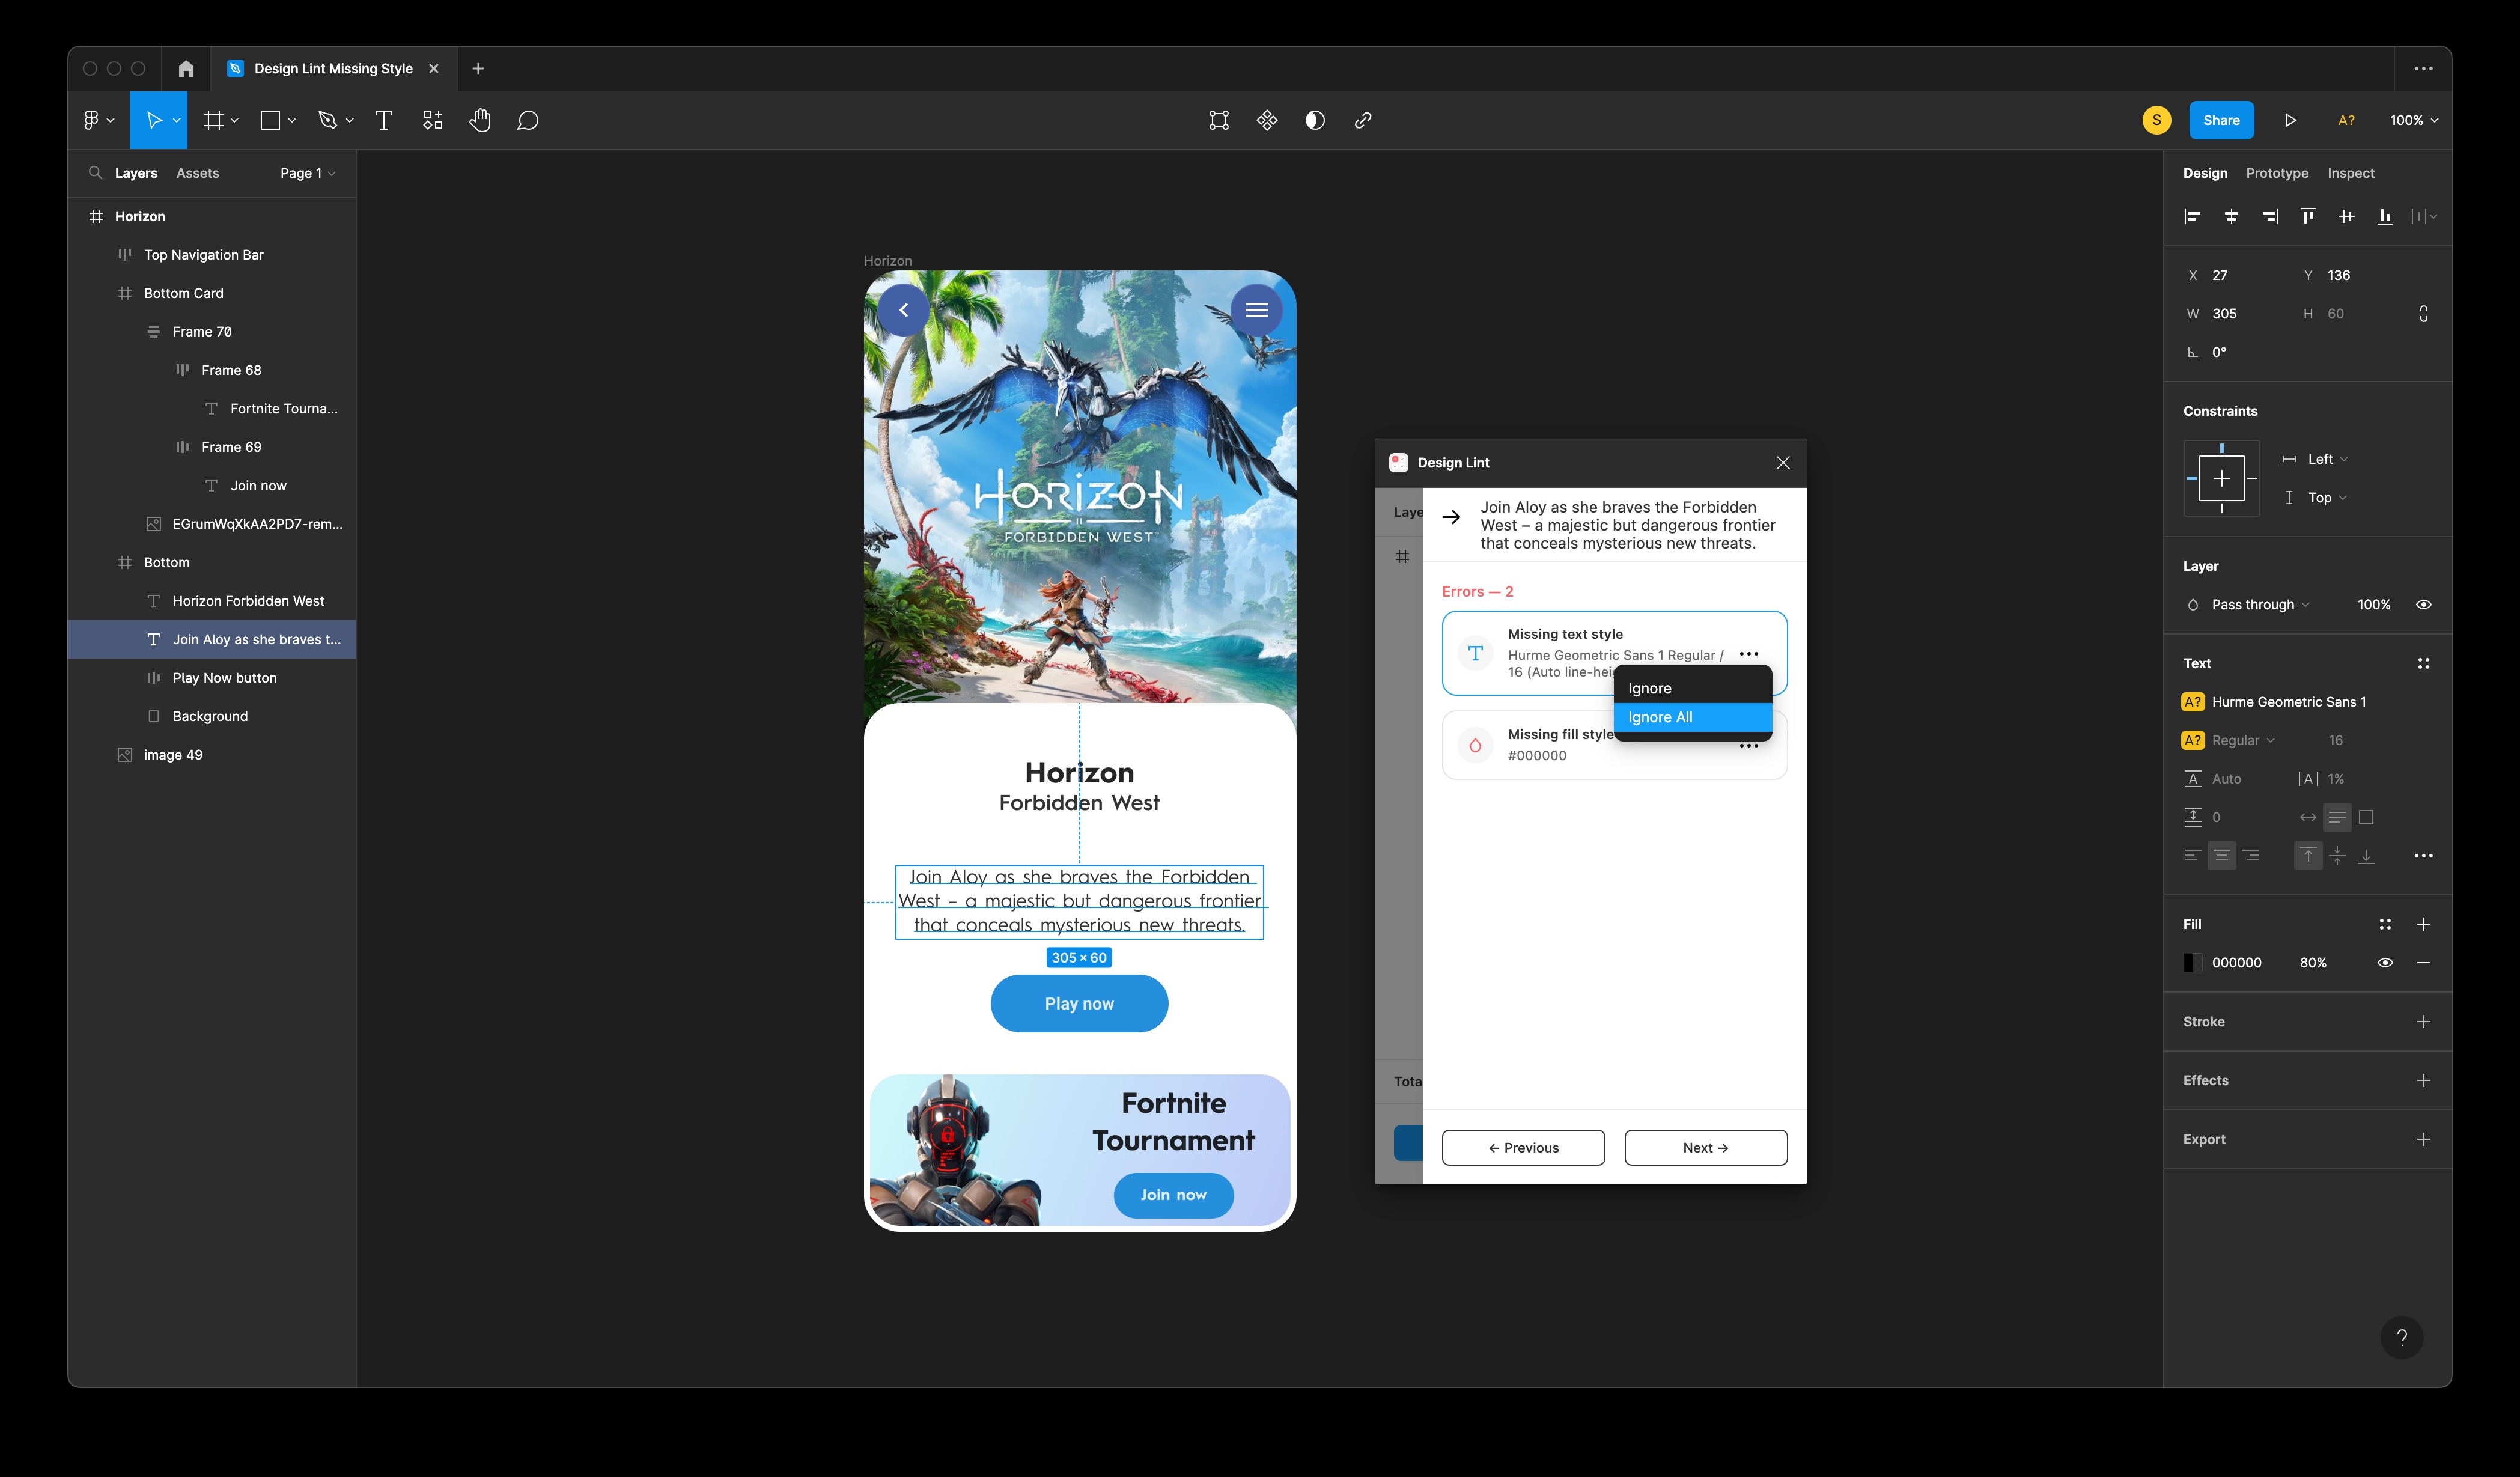This screenshot has width=2520, height=1477.
Task: Toggle the mask contrast icon
Action: coord(1315,120)
